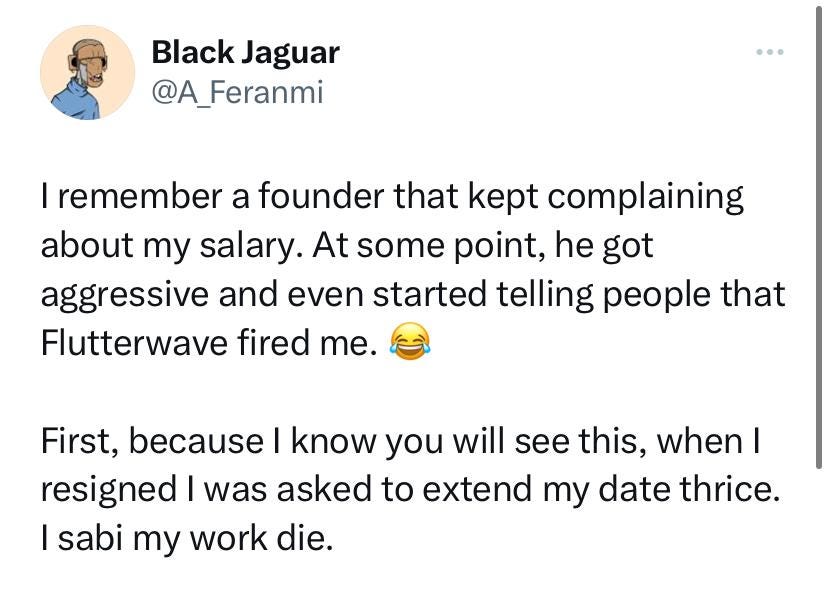The width and height of the screenshot is (828, 609).
Task: Click the word "complaining" in the tweet
Action: pyautogui.click(x=645, y=198)
